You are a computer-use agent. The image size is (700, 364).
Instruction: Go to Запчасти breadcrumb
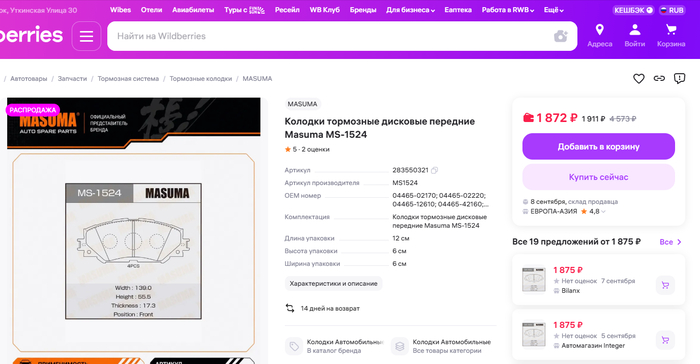point(72,79)
